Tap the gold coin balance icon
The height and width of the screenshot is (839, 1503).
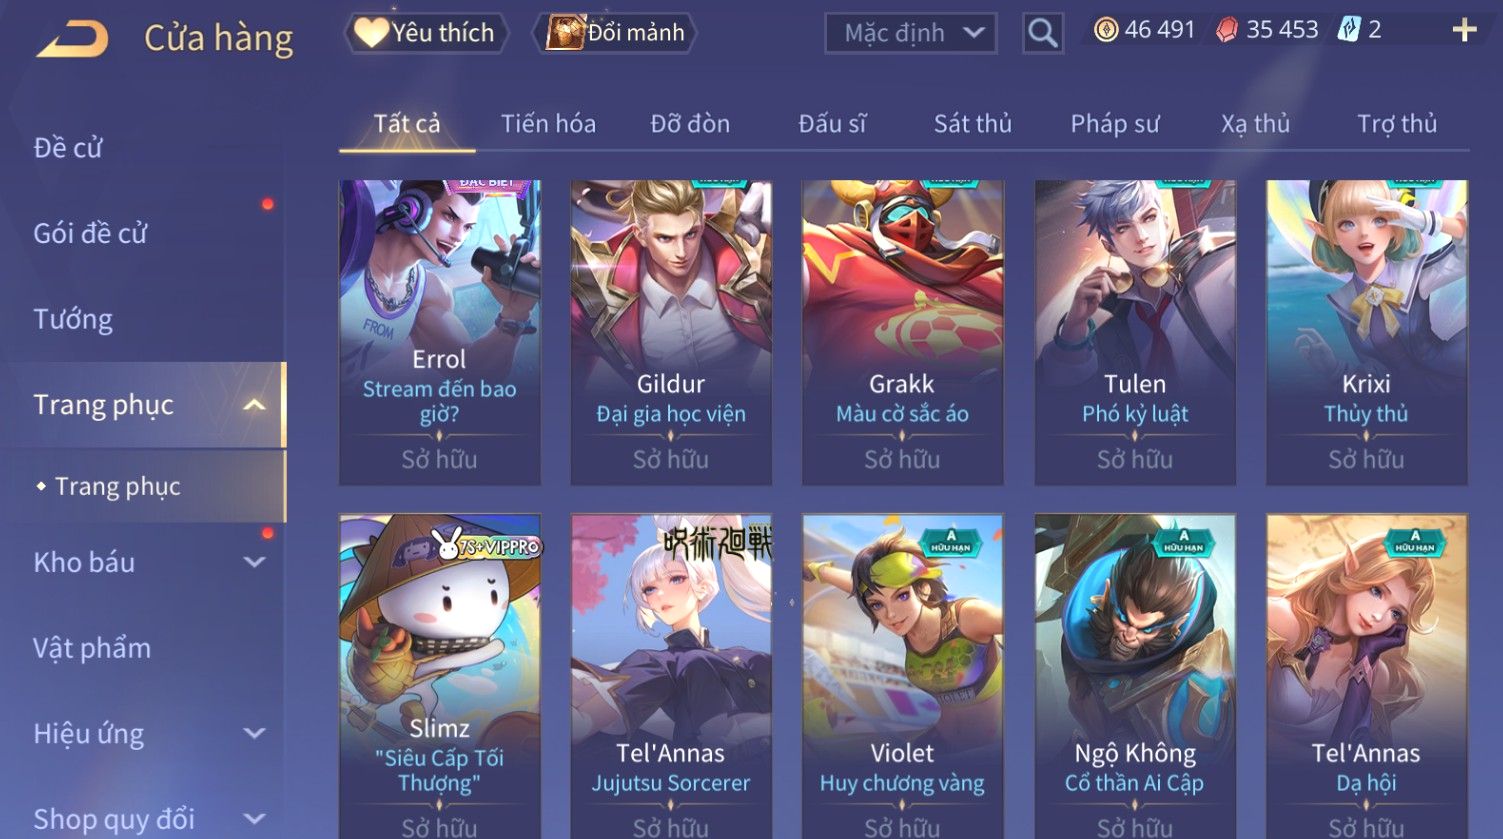click(1105, 31)
